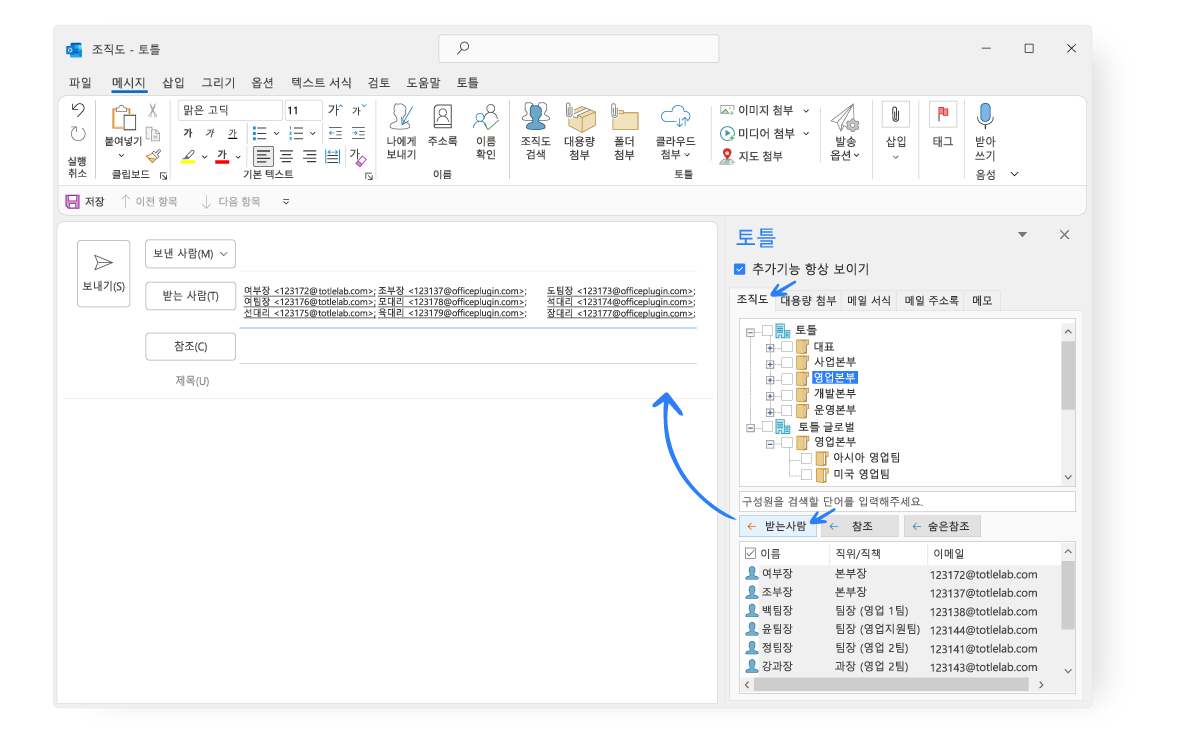
Task: Expand the 운영본부 tree node
Action: 770,410
